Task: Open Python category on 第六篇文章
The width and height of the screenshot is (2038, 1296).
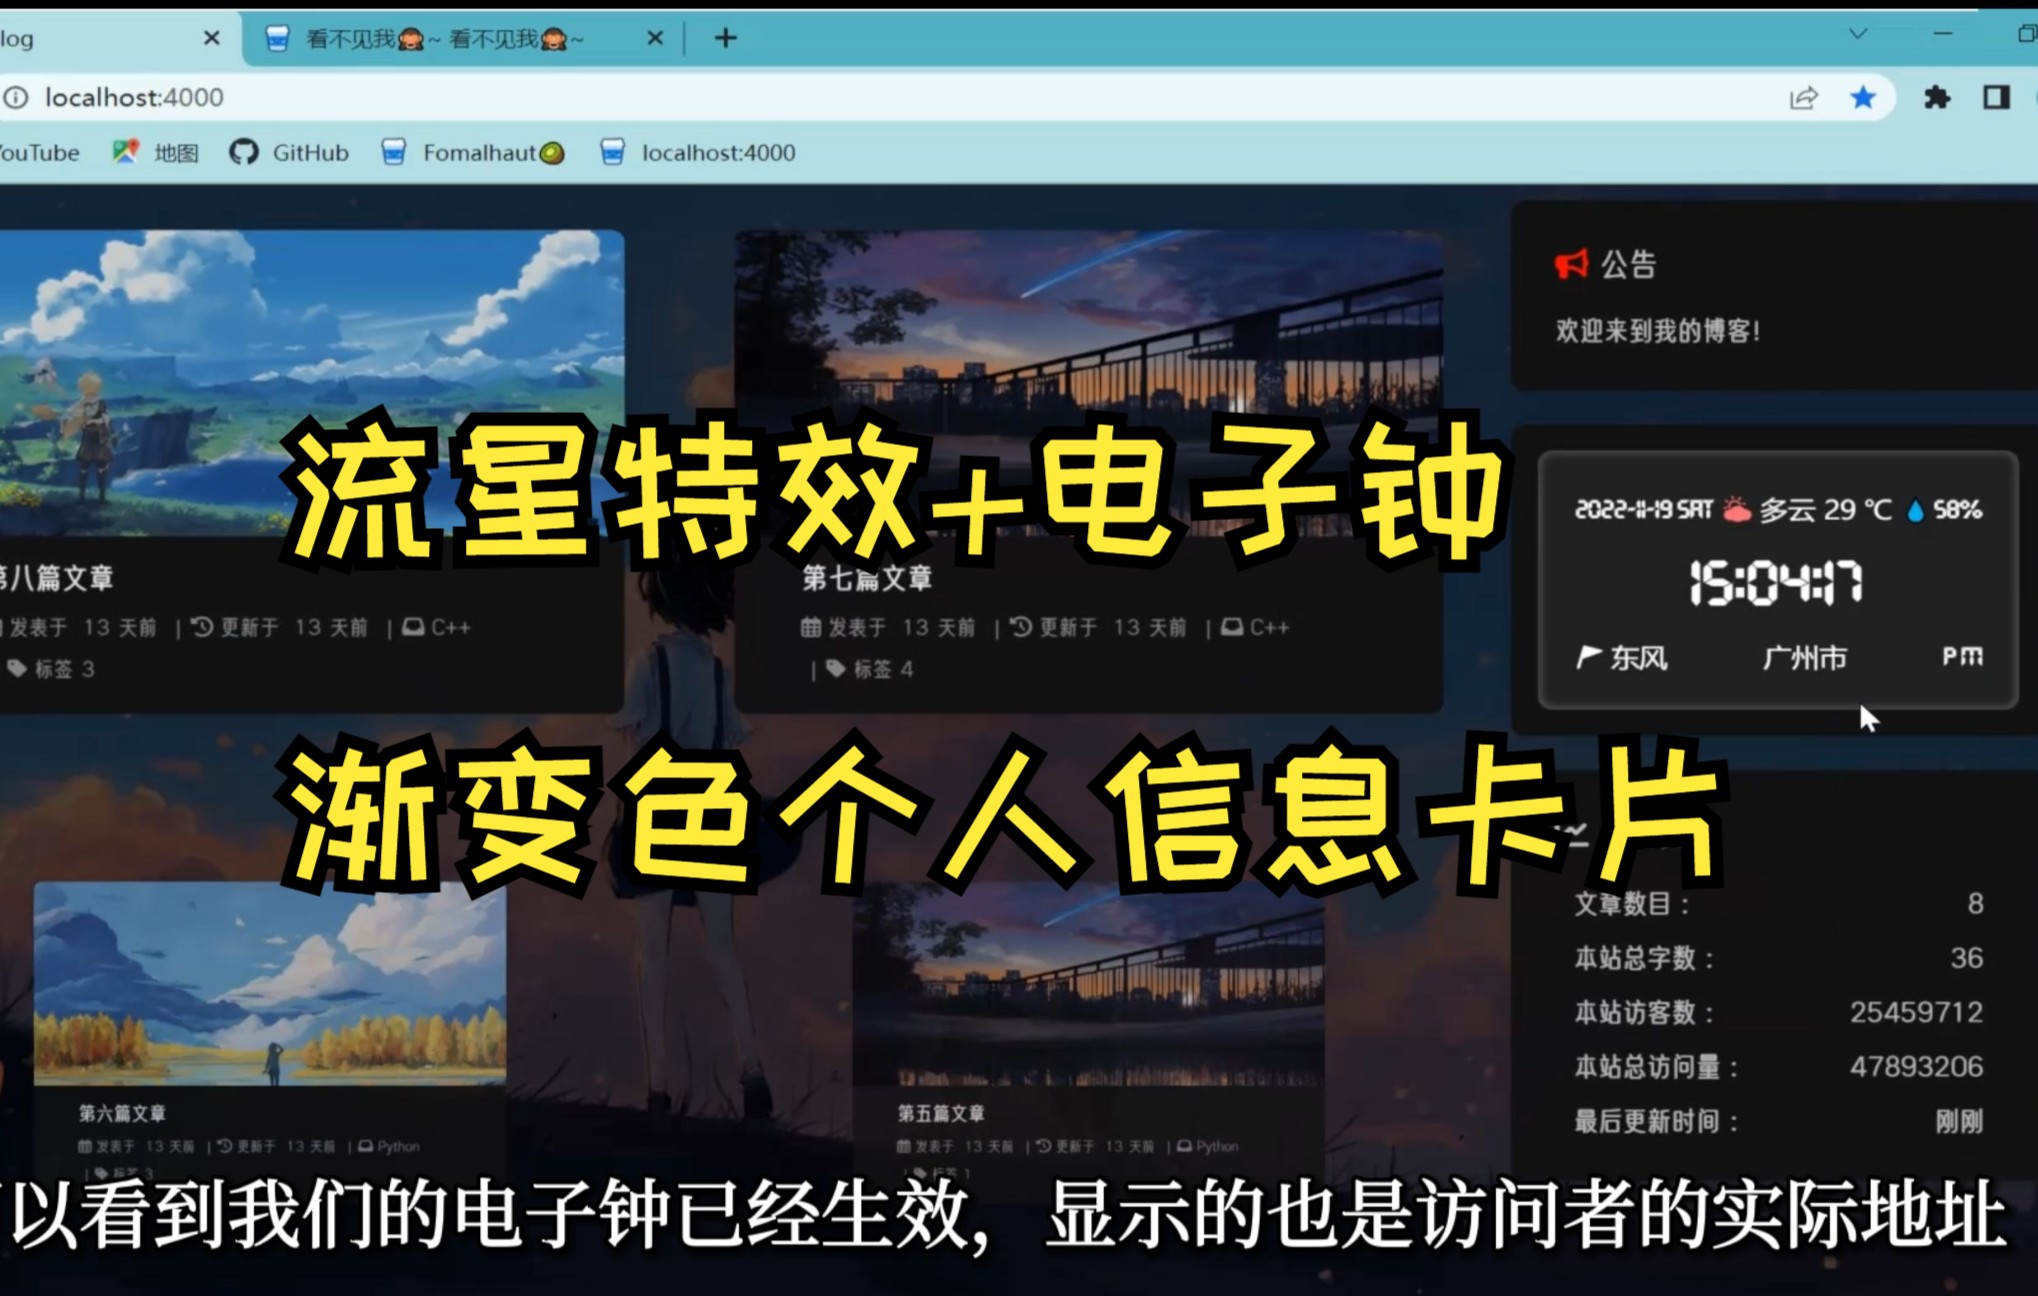Action: pos(398,1146)
